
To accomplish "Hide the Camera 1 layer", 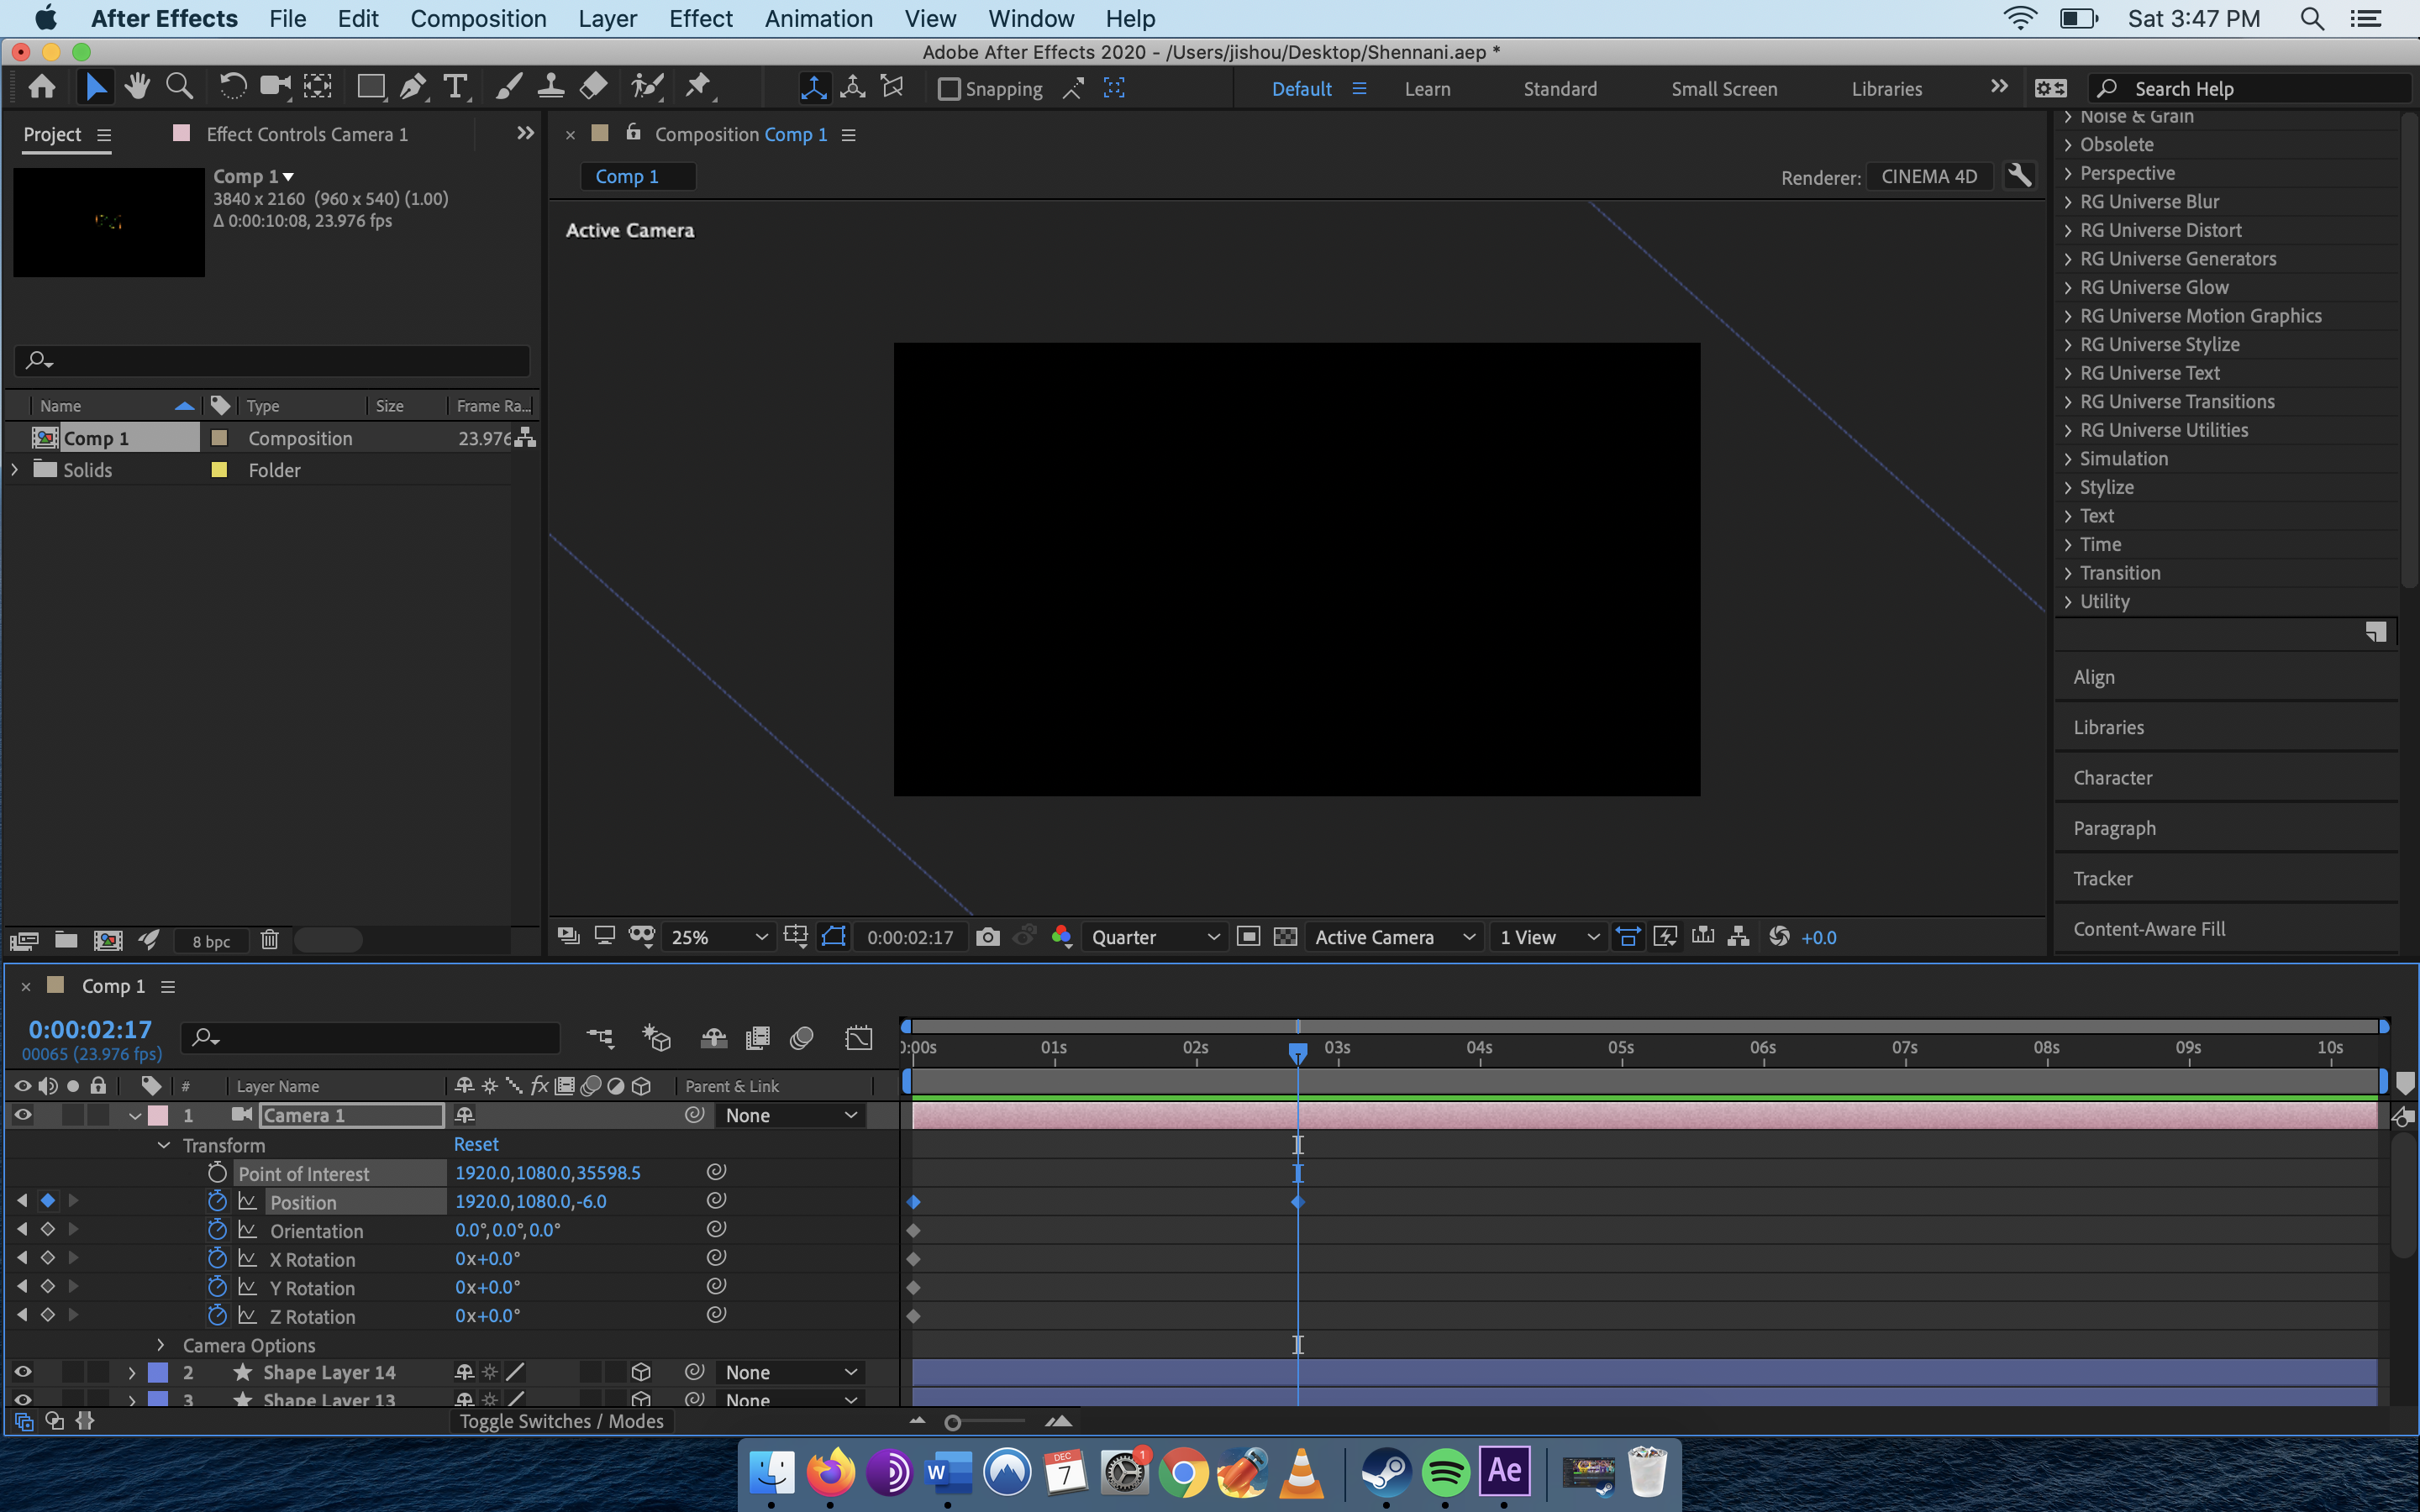I will click(x=22, y=1115).
